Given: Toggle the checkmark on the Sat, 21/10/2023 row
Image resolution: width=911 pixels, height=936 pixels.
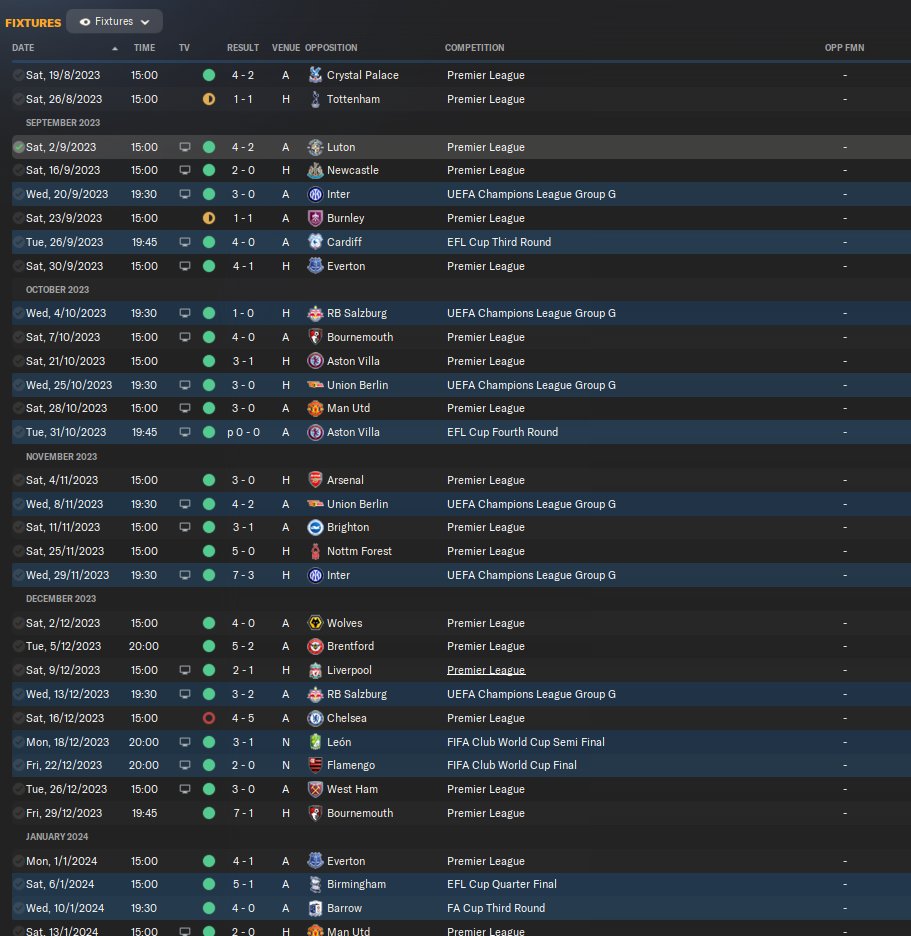Looking at the screenshot, I should click(x=19, y=361).
